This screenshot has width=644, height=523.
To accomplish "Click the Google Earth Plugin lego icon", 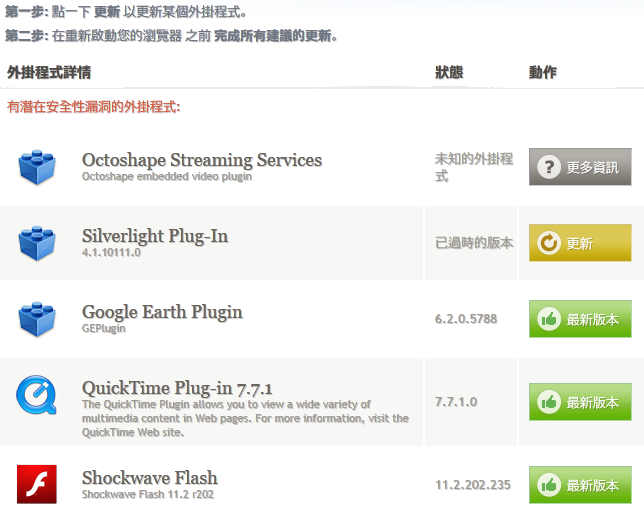I will point(37,319).
